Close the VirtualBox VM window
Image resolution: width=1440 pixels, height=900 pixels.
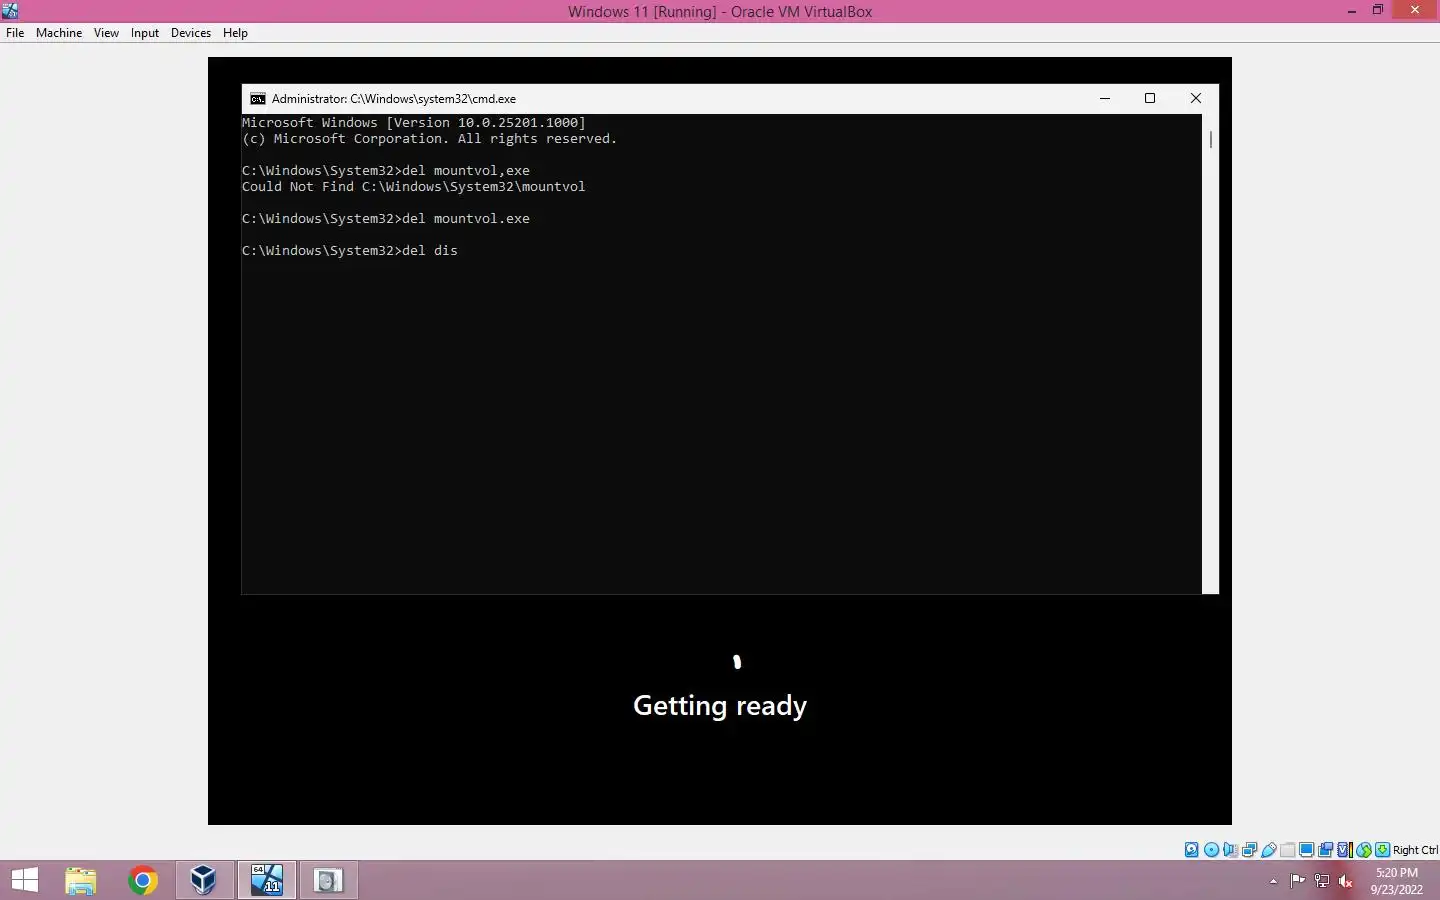pyautogui.click(x=1415, y=10)
